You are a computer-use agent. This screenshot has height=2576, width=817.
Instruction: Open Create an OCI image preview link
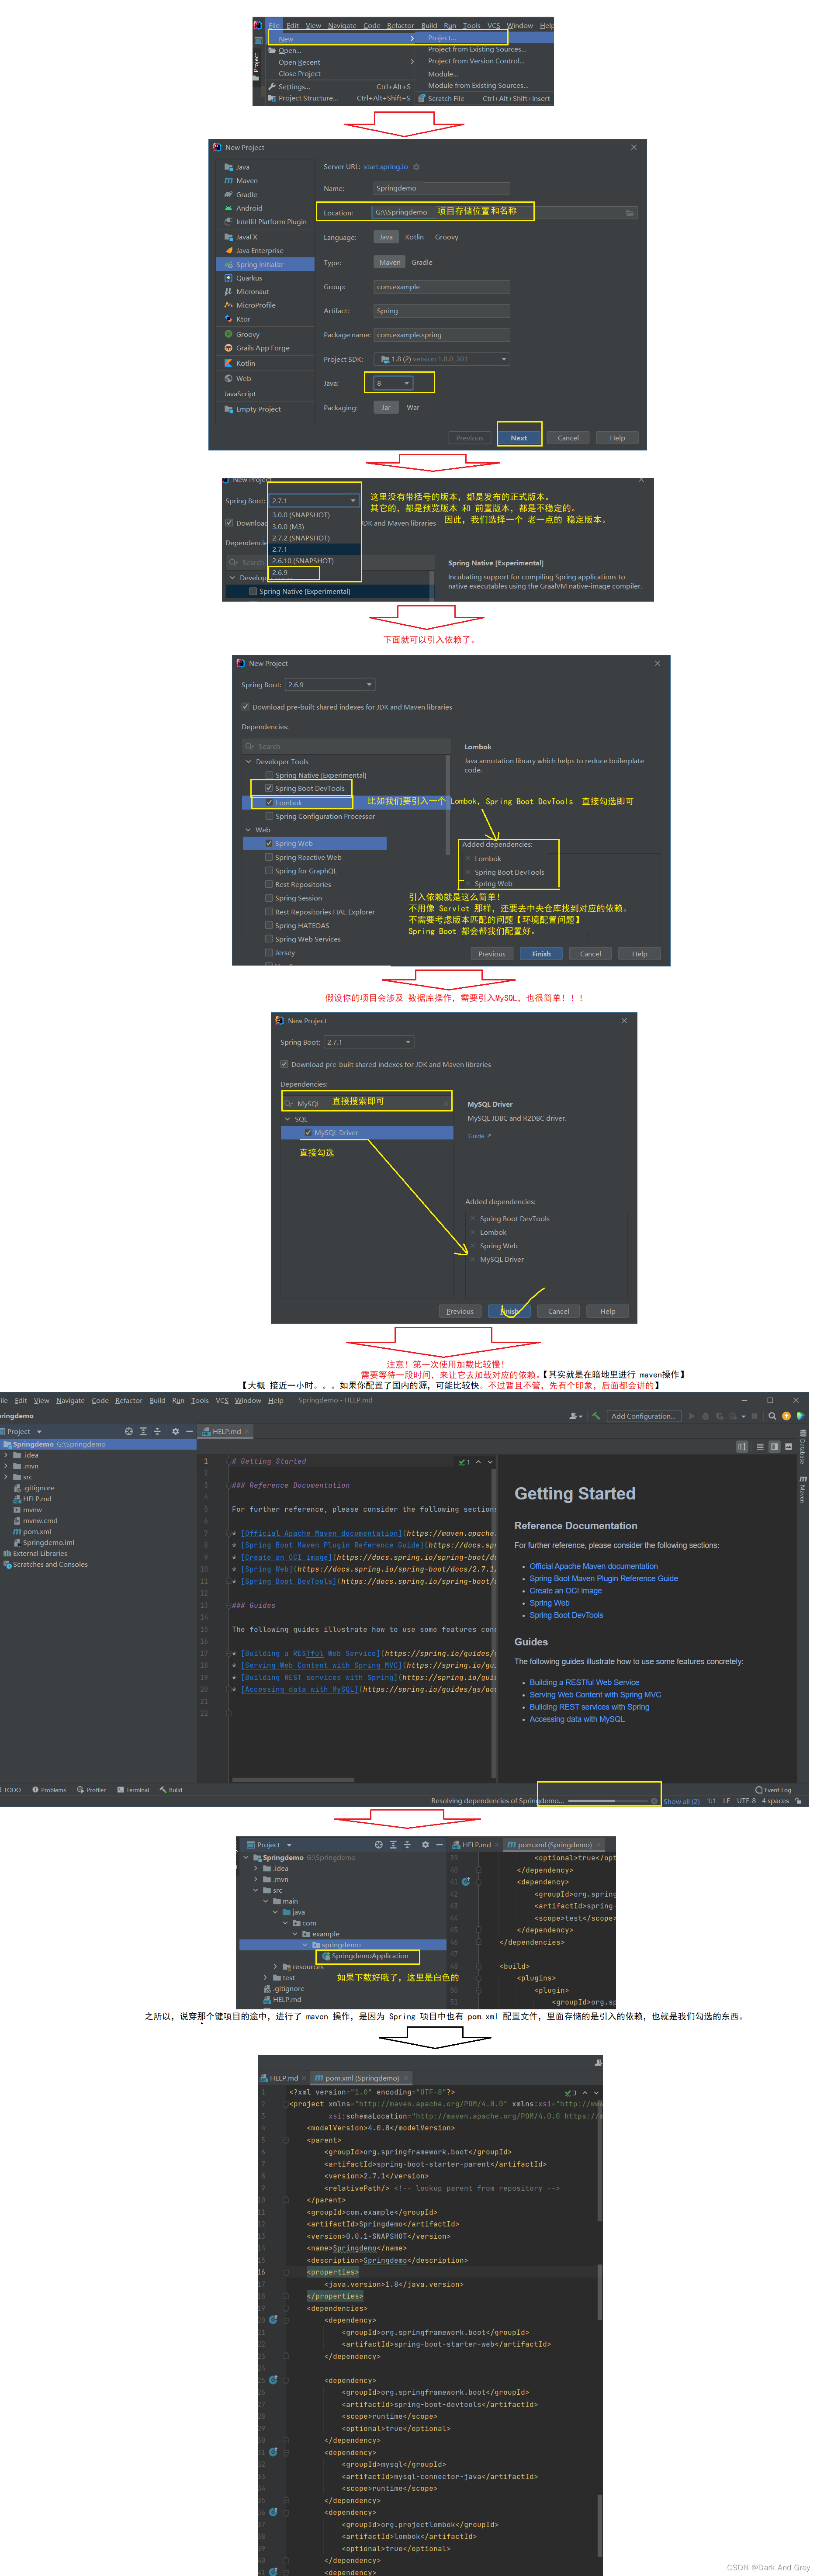tap(565, 1591)
